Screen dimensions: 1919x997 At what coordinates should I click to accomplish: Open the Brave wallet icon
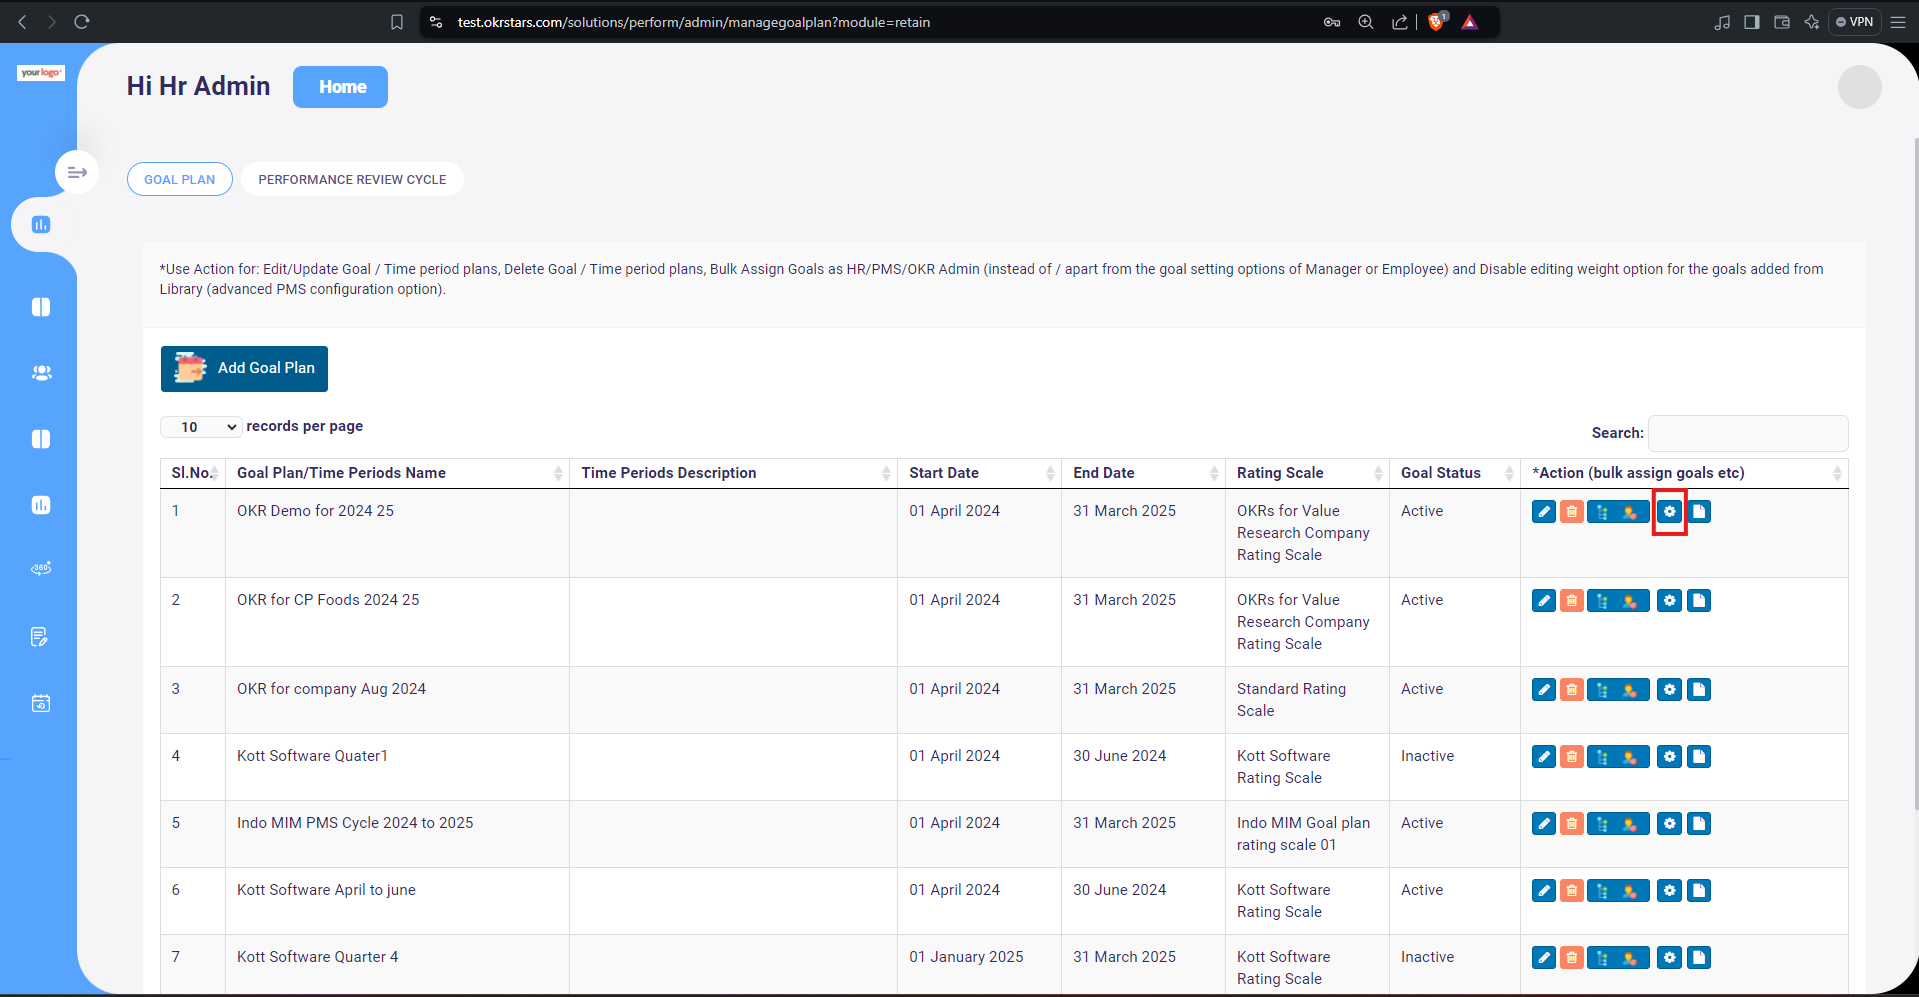tap(1782, 22)
